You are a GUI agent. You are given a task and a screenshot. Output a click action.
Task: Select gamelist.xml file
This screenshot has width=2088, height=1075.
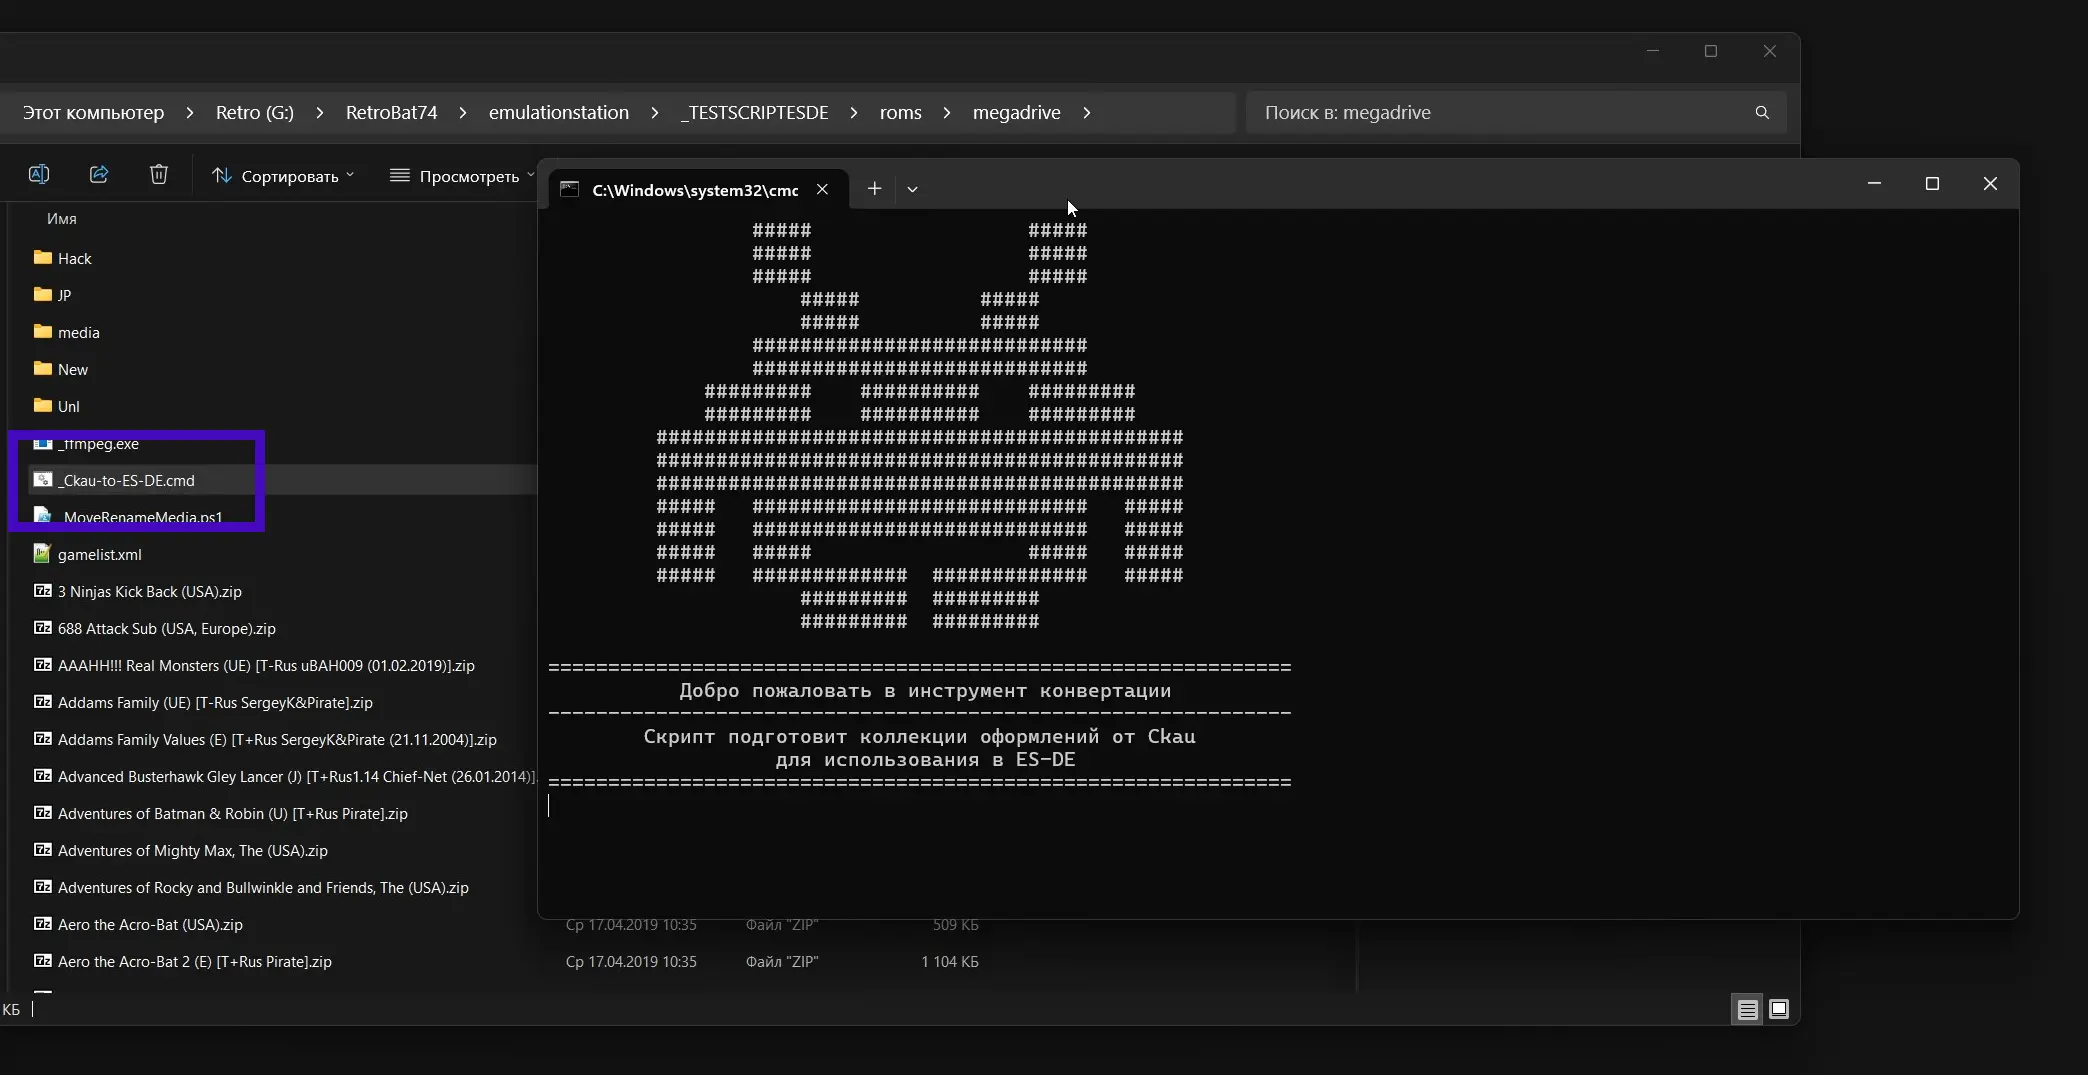tap(99, 555)
